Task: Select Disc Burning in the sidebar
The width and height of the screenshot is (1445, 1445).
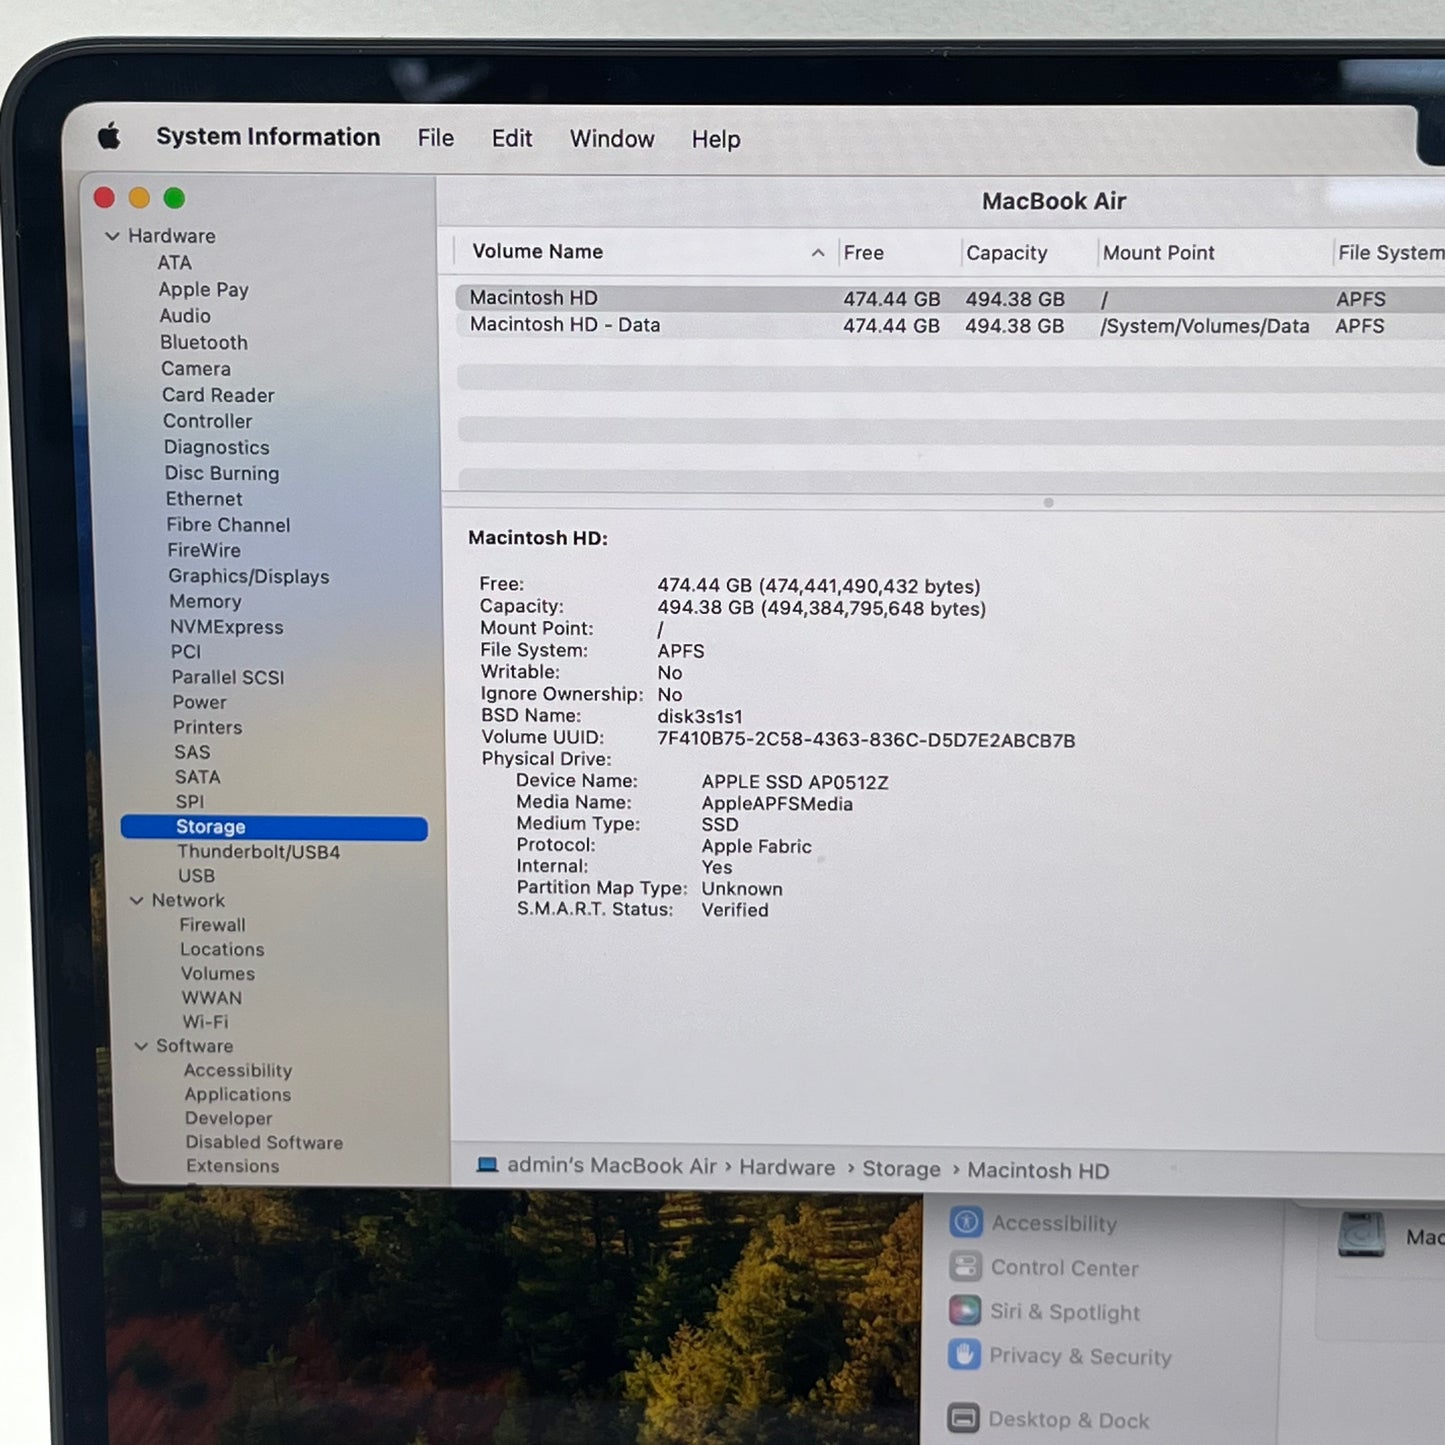Action: pos(222,473)
